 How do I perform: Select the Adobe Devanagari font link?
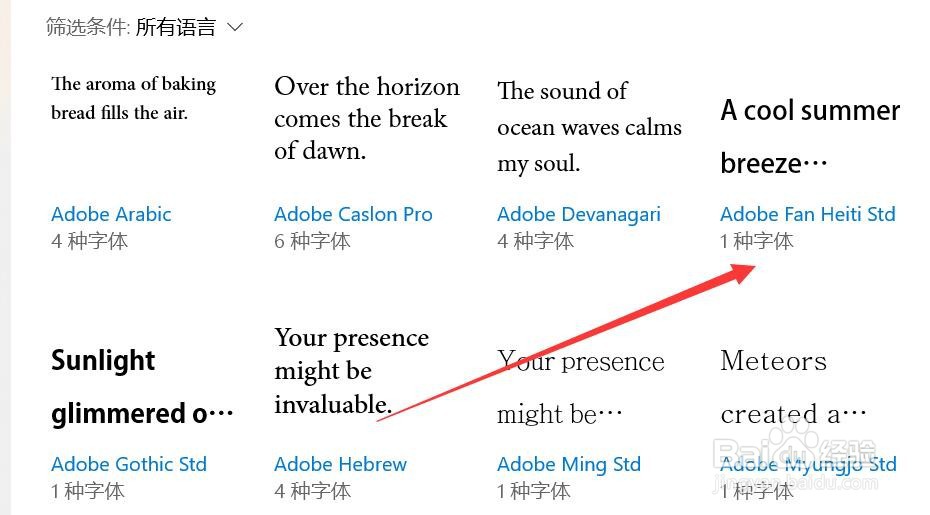point(579,215)
